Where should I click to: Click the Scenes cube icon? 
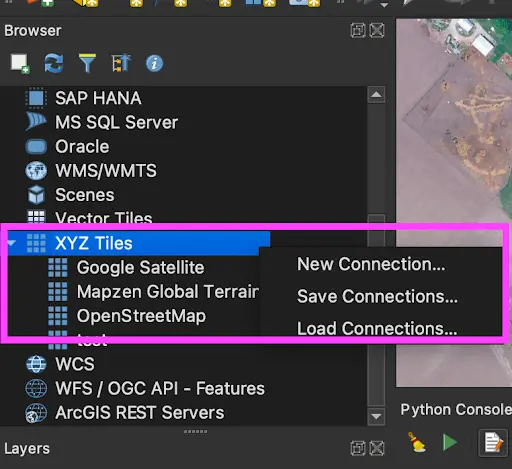36,195
